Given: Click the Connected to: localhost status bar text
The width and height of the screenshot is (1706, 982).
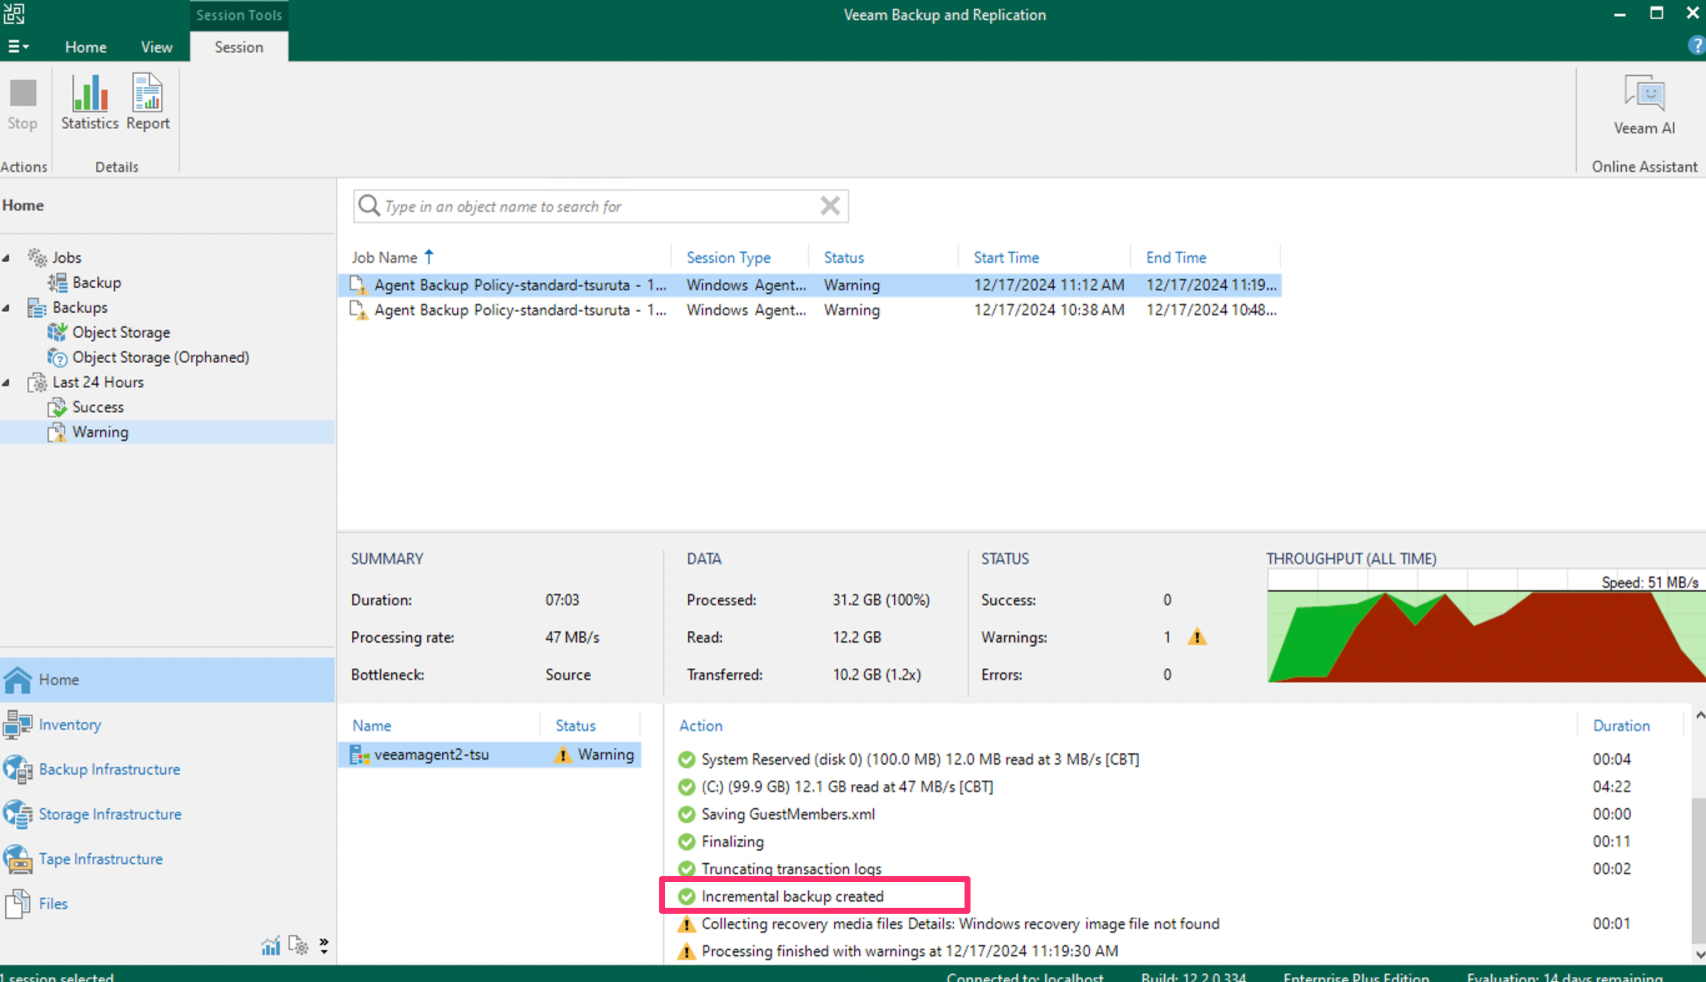Looking at the screenshot, I should (1025, 976).
